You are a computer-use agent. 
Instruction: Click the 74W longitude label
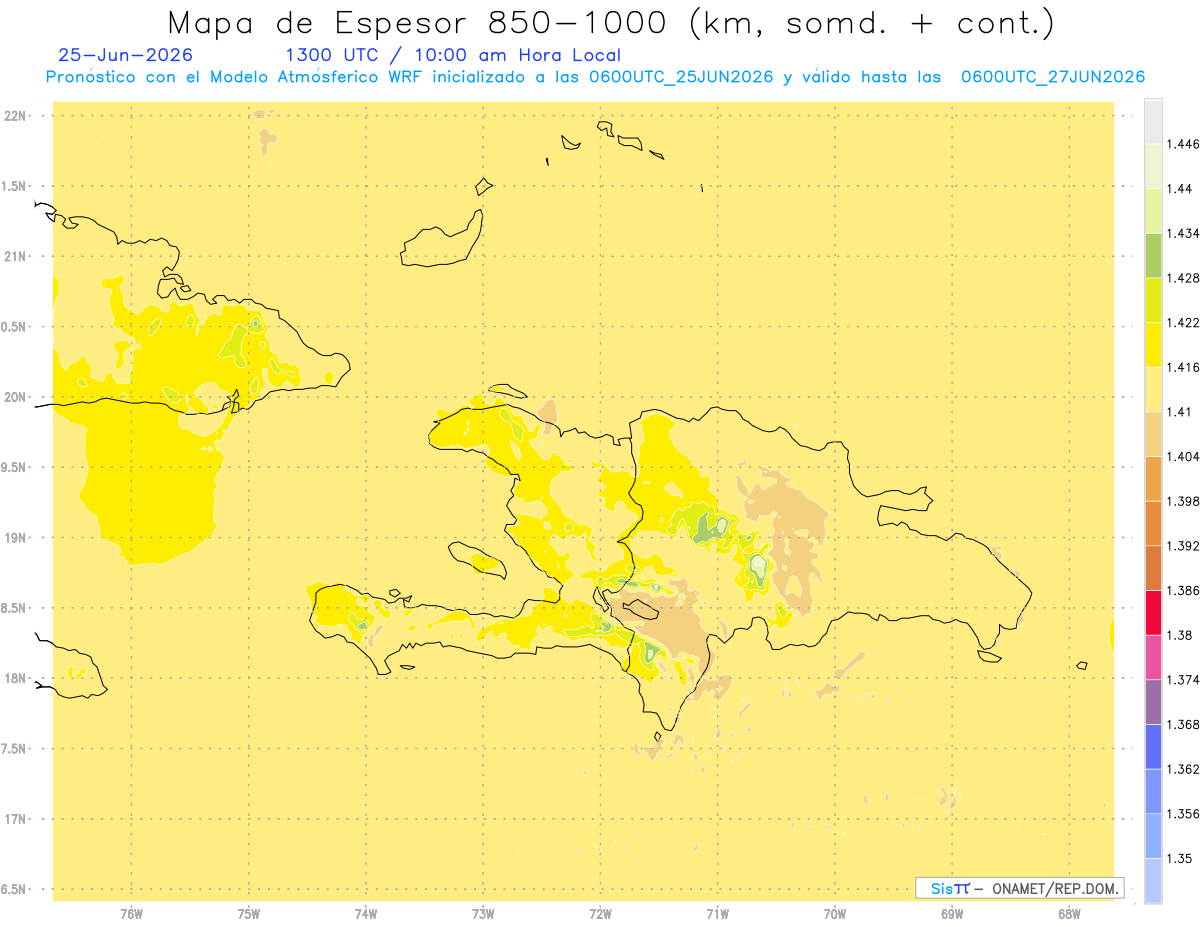click(x=366, y=913)
